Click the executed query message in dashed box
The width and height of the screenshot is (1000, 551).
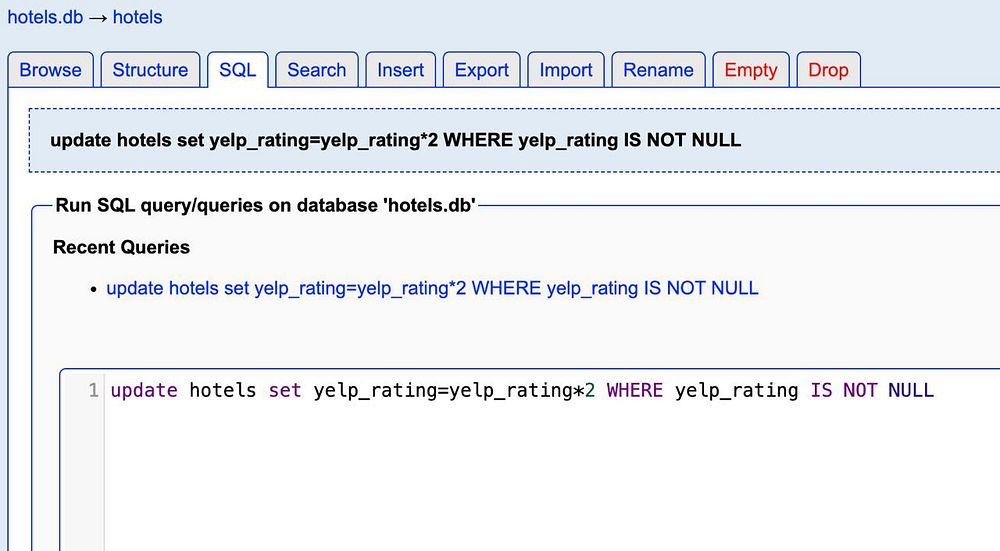click(395, 140)
